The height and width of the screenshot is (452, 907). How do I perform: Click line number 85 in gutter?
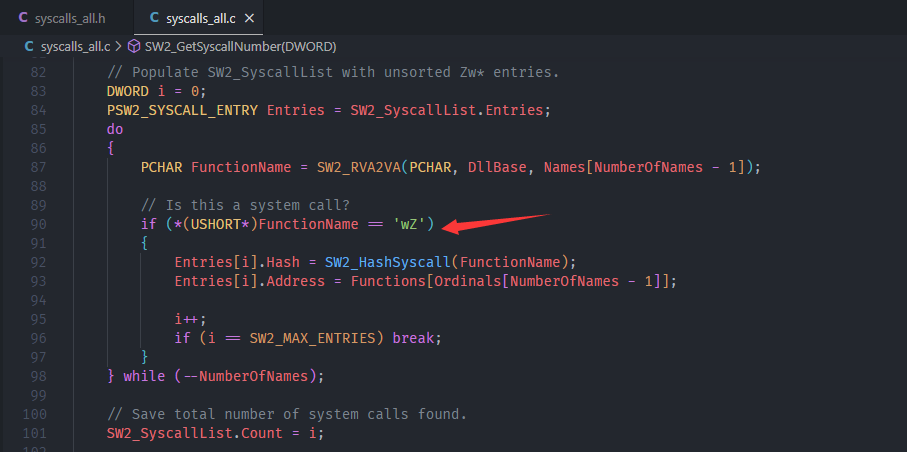pyautogui.click(x=38, y=128)
